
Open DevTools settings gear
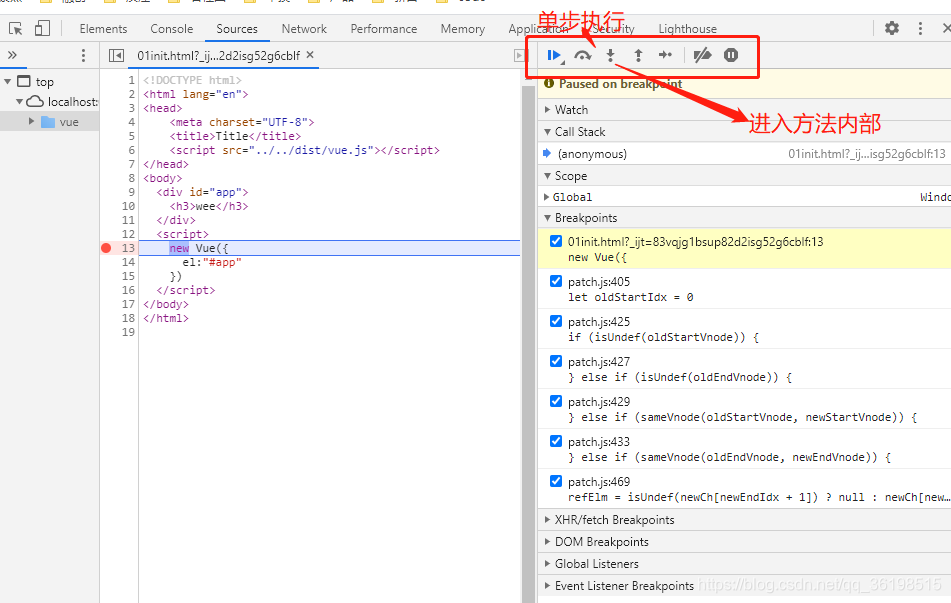click(x=892, y=28)
